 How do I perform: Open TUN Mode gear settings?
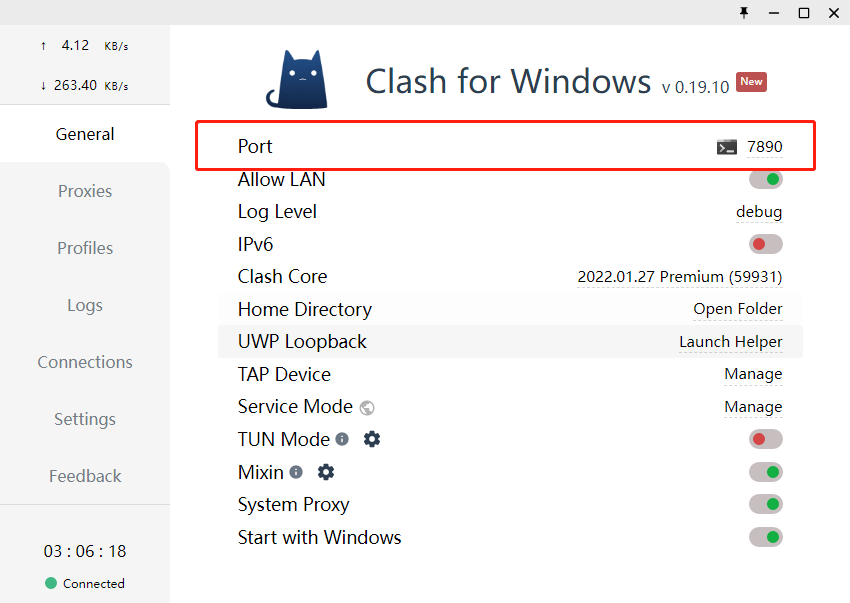pyautogui.click(x=372, y=439)
